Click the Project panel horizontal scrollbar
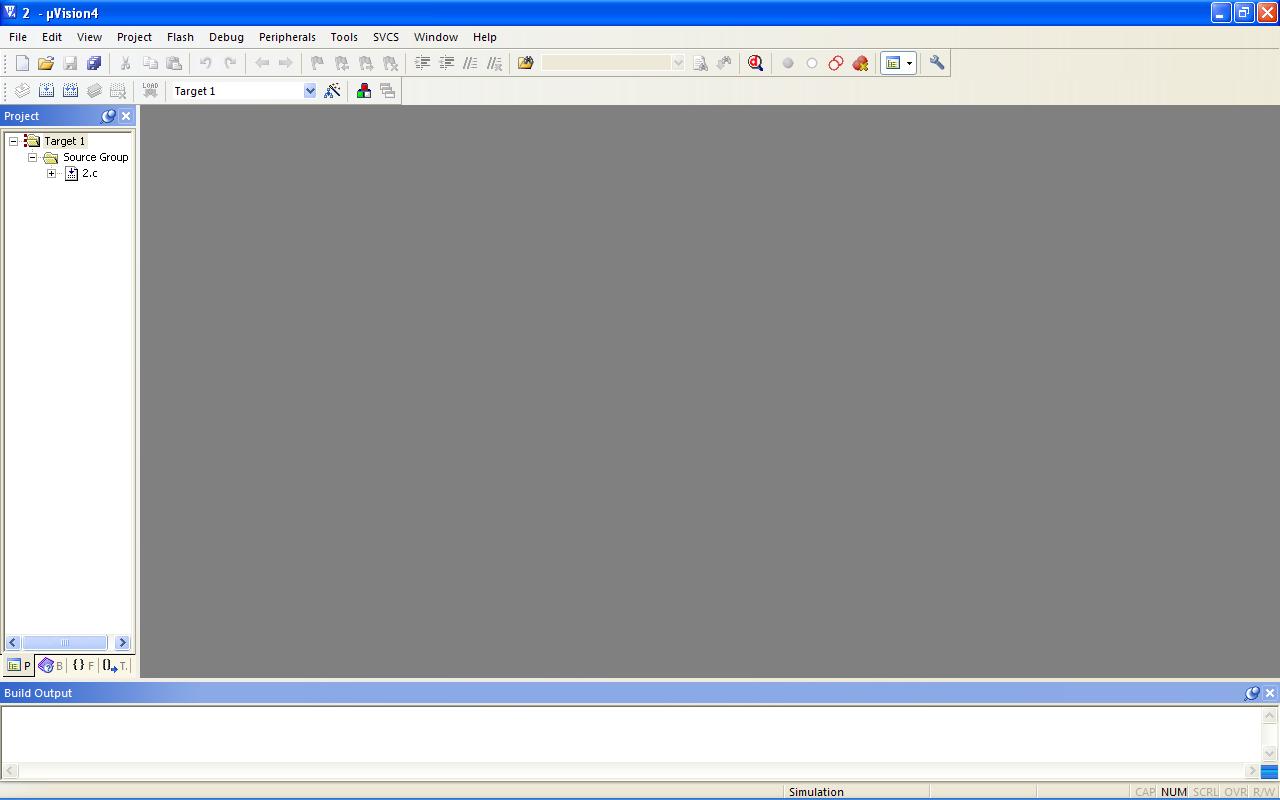 [x=66, y=642]
